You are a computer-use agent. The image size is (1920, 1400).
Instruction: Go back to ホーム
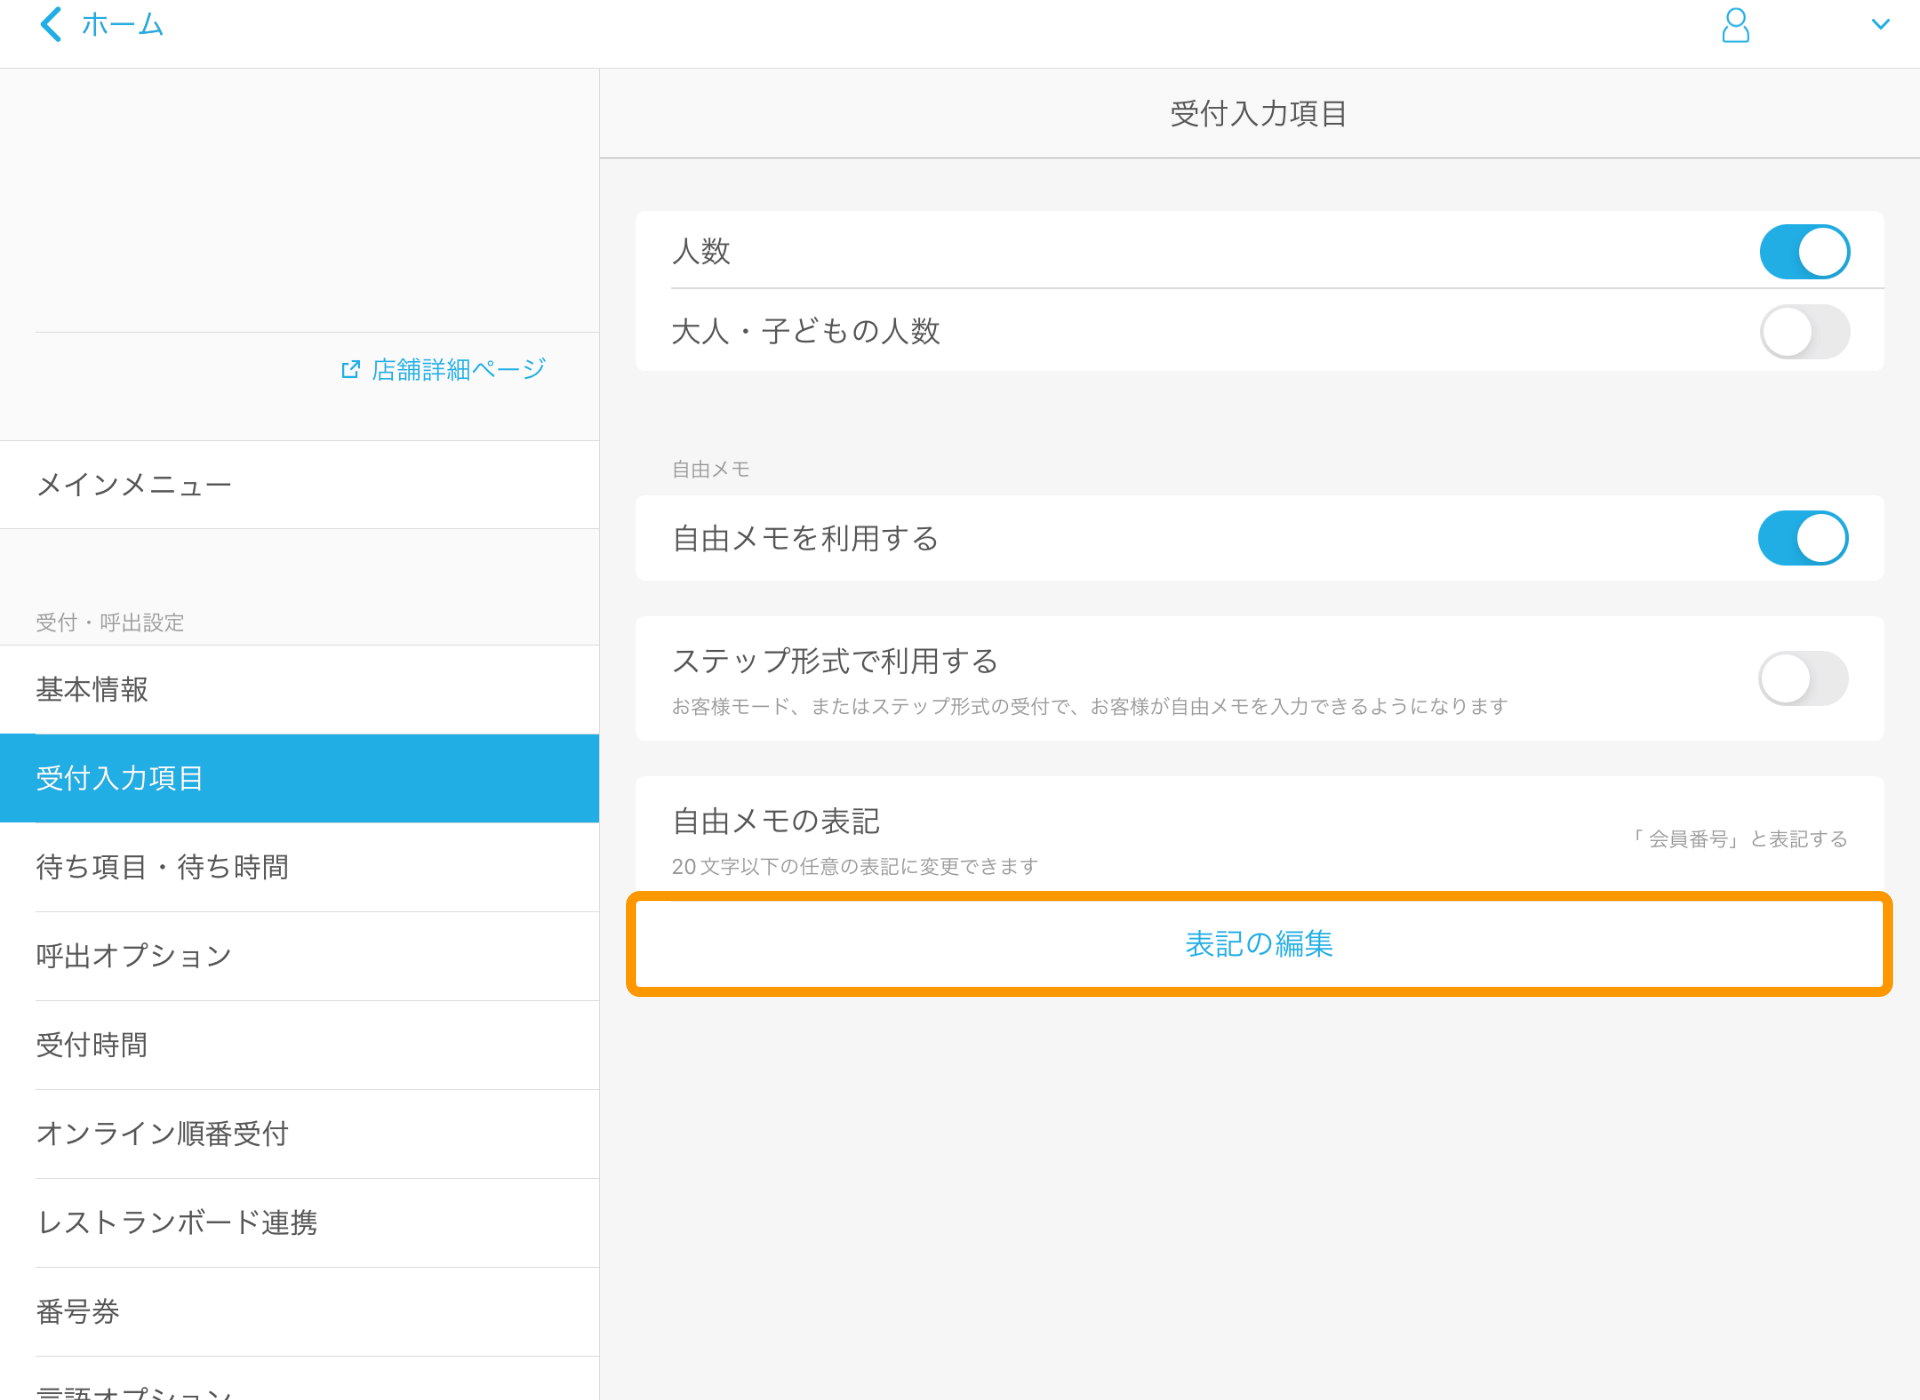point(122,24)
